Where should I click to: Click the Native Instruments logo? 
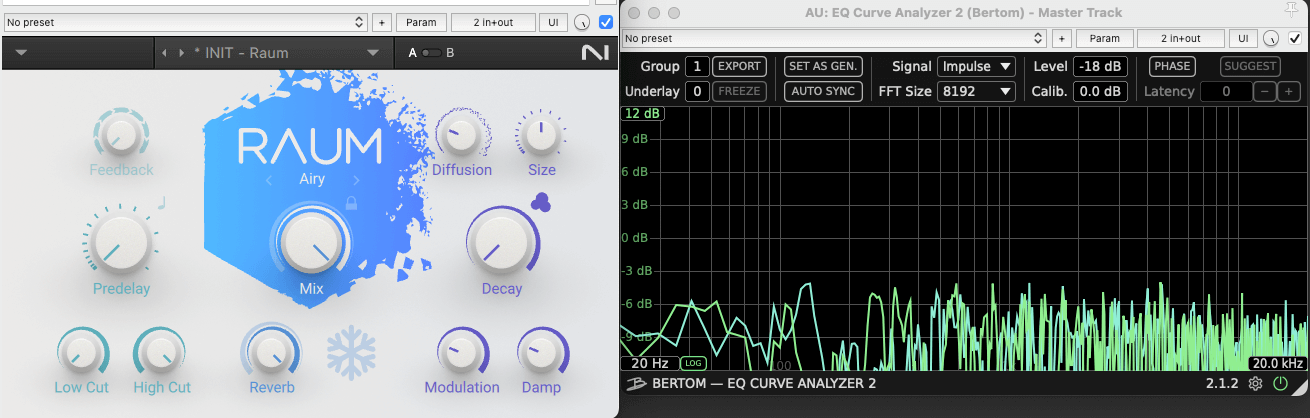click(x=591, y=53)
